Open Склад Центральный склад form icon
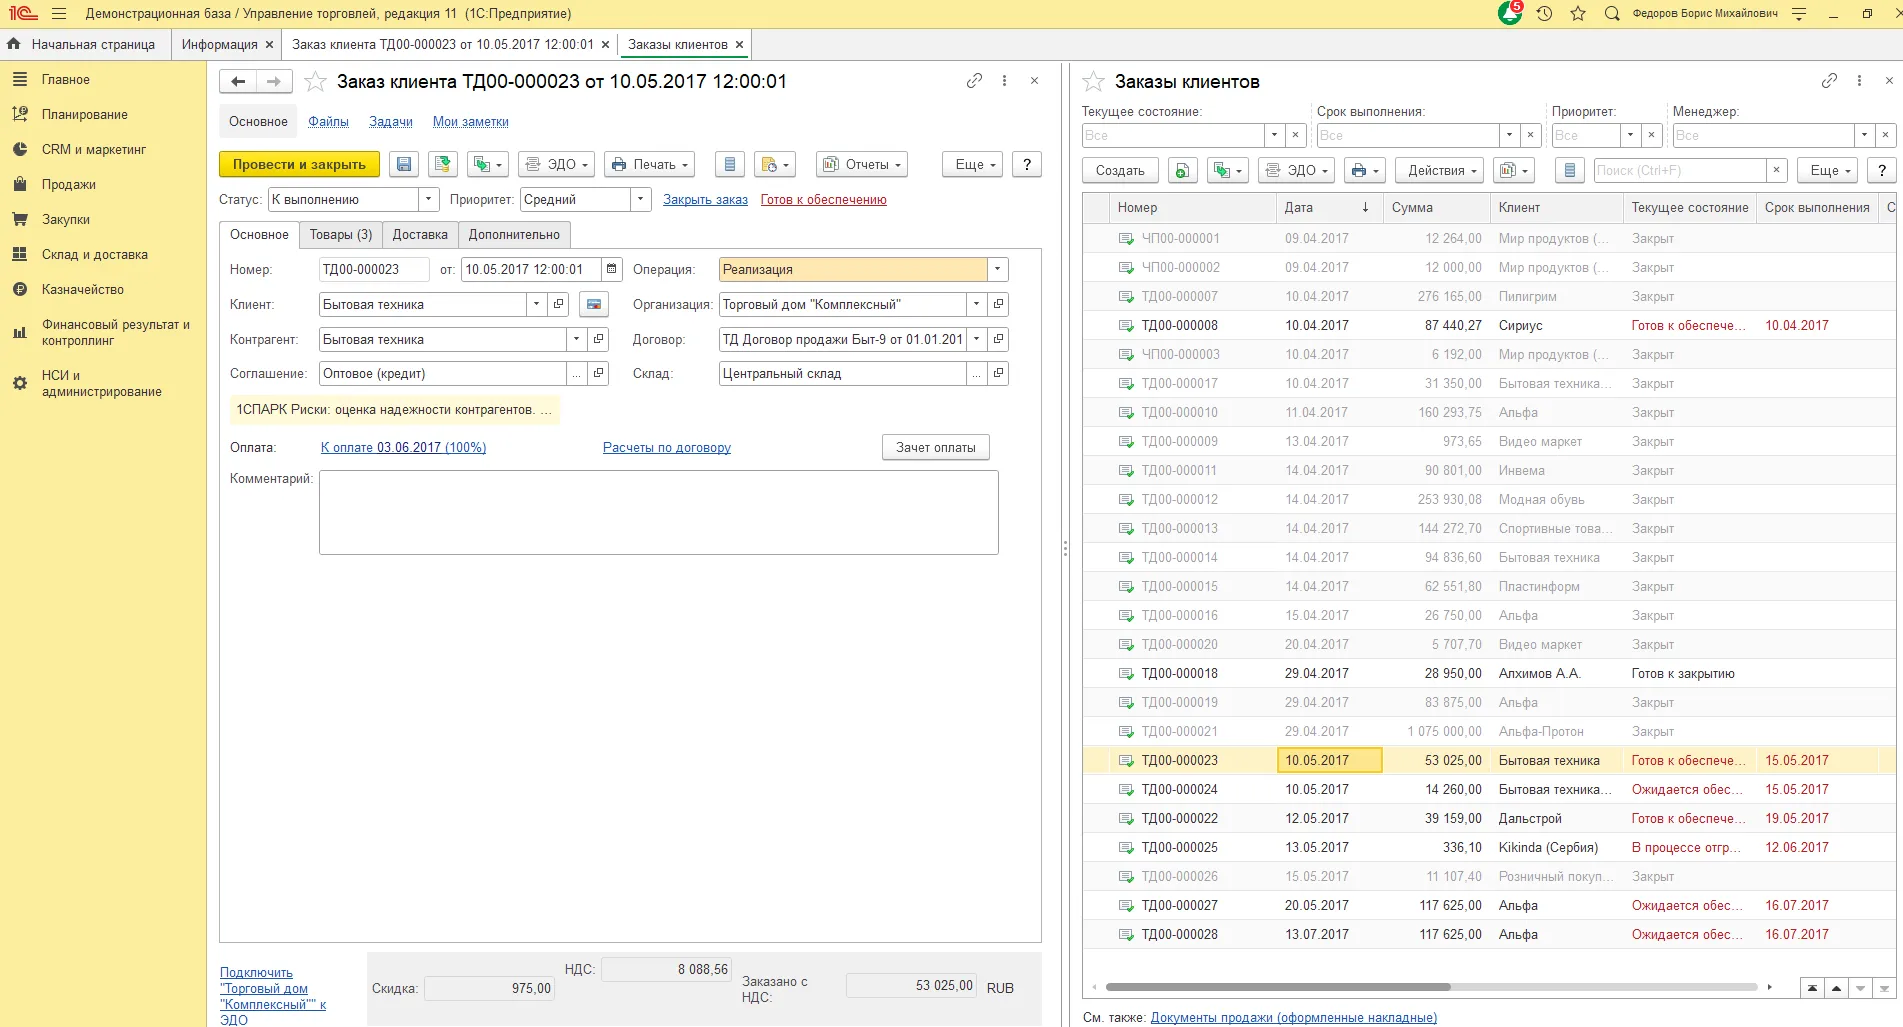1903x1027 pixels. pos(998,373)
